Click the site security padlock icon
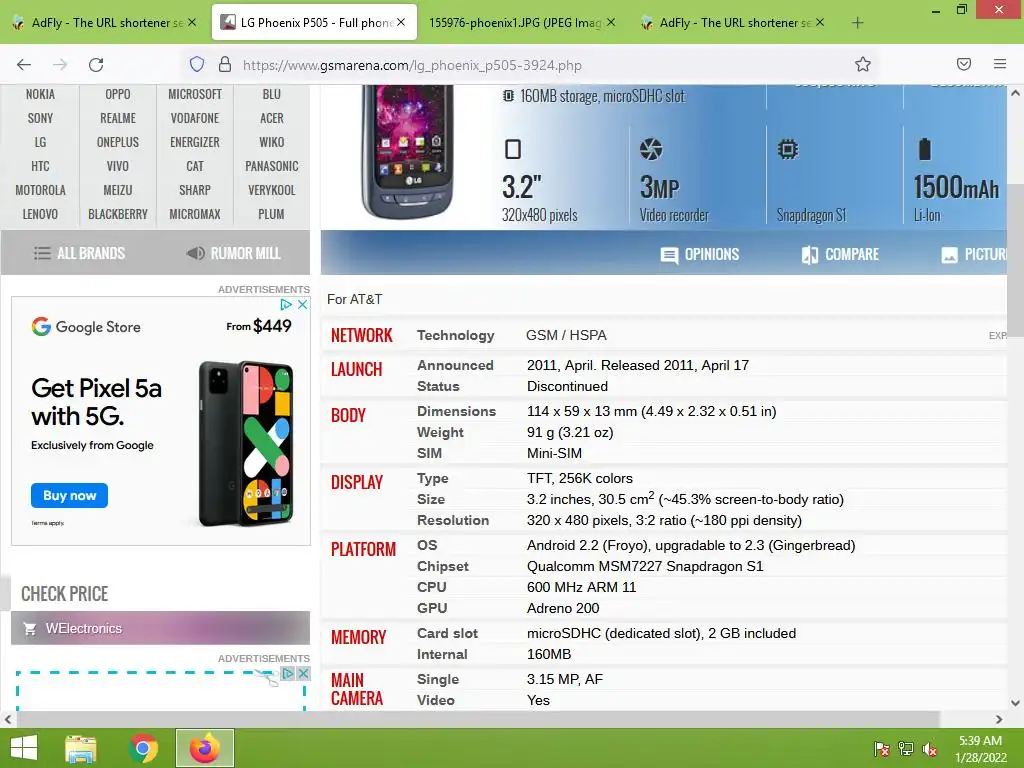Image resolution: width=1024 pixels, height=768 pixels. (x=225, y=64)
